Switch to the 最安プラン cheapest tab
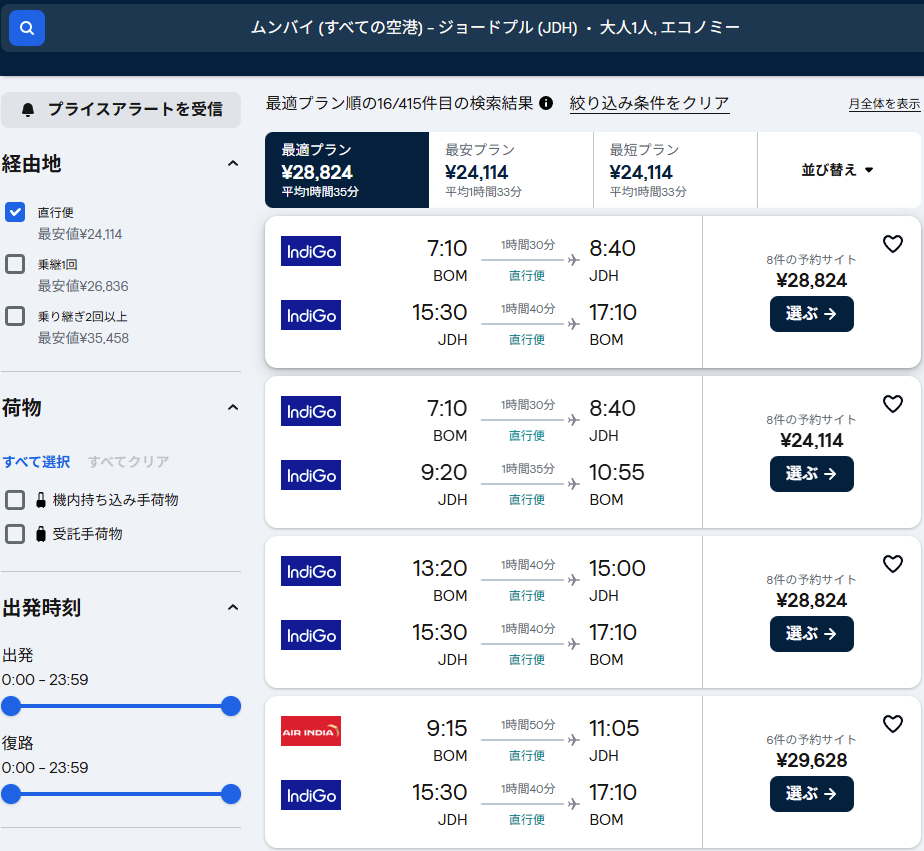 [x=511, y=170]
